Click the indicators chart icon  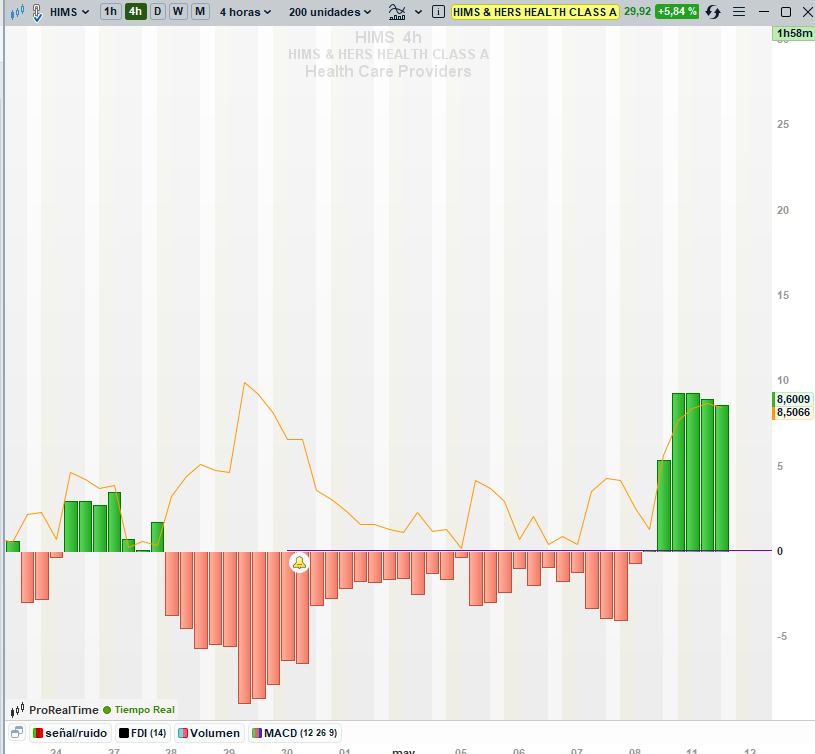tap(397, 12)
